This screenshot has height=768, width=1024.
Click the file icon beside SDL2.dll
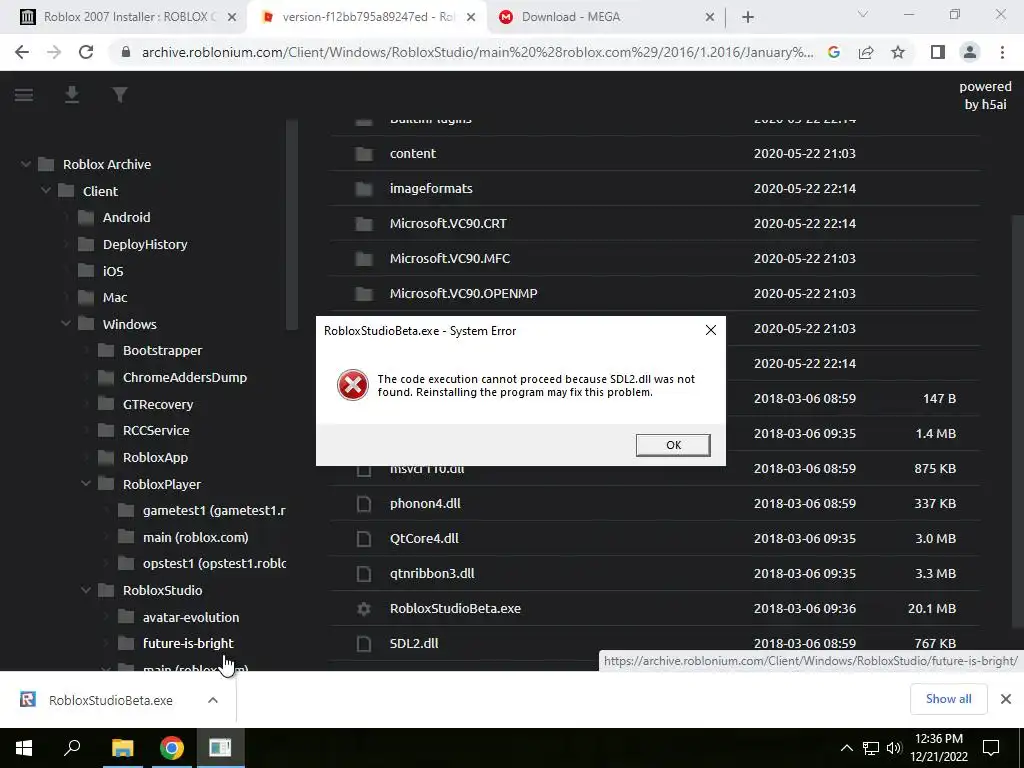(x=364, y=643)
